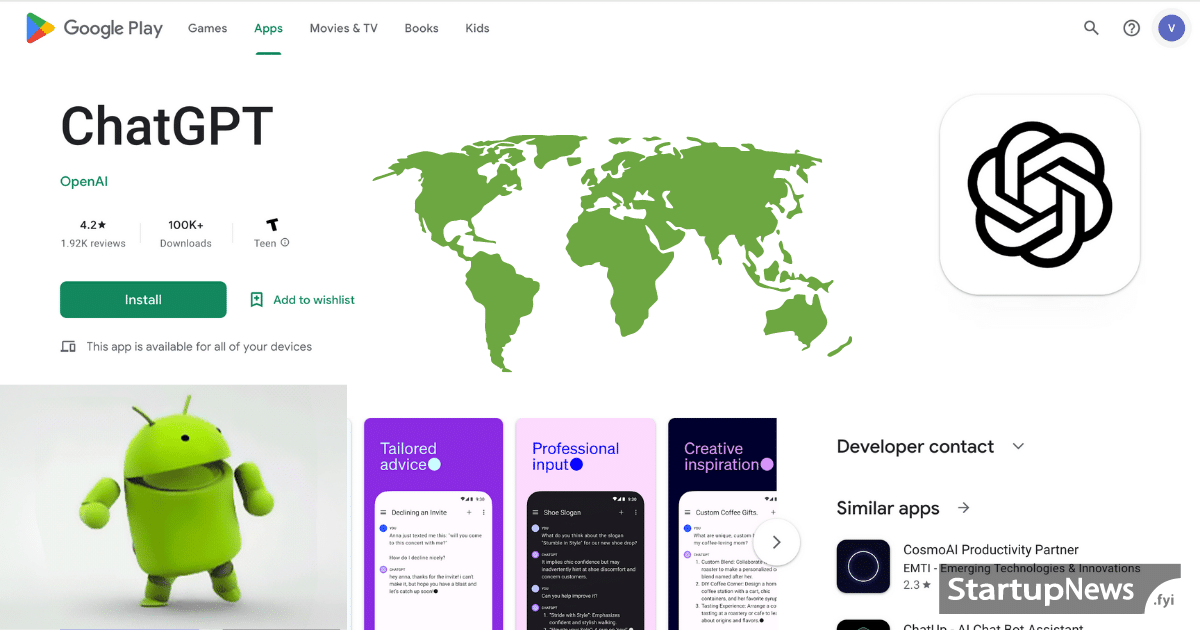Click the green Install button
Screen dimensions: 1200x630
tap(143, 300)
